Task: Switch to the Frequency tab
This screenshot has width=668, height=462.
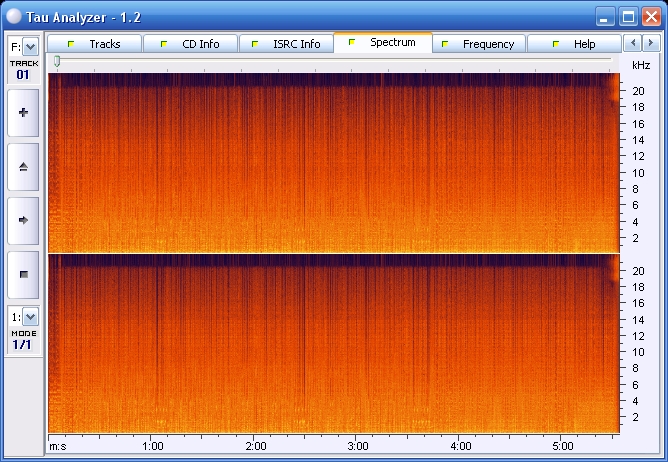Action: click(478, 44)
